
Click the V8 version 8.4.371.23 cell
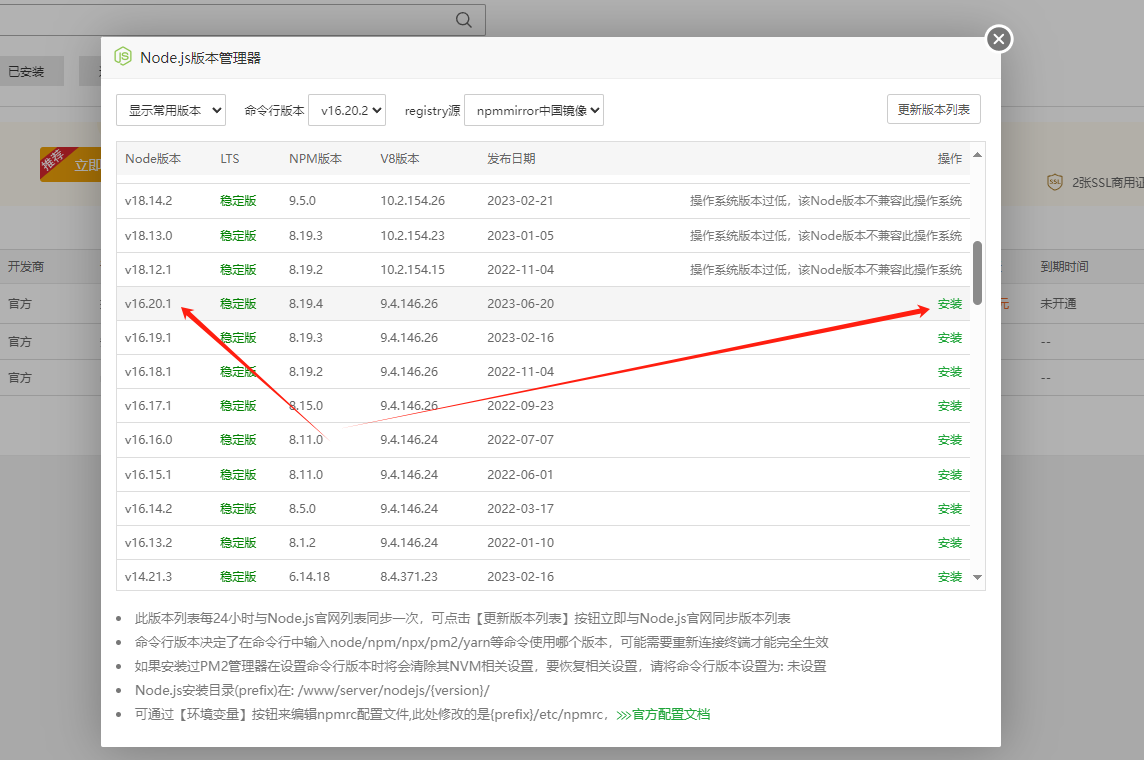(x=409, y=576)
